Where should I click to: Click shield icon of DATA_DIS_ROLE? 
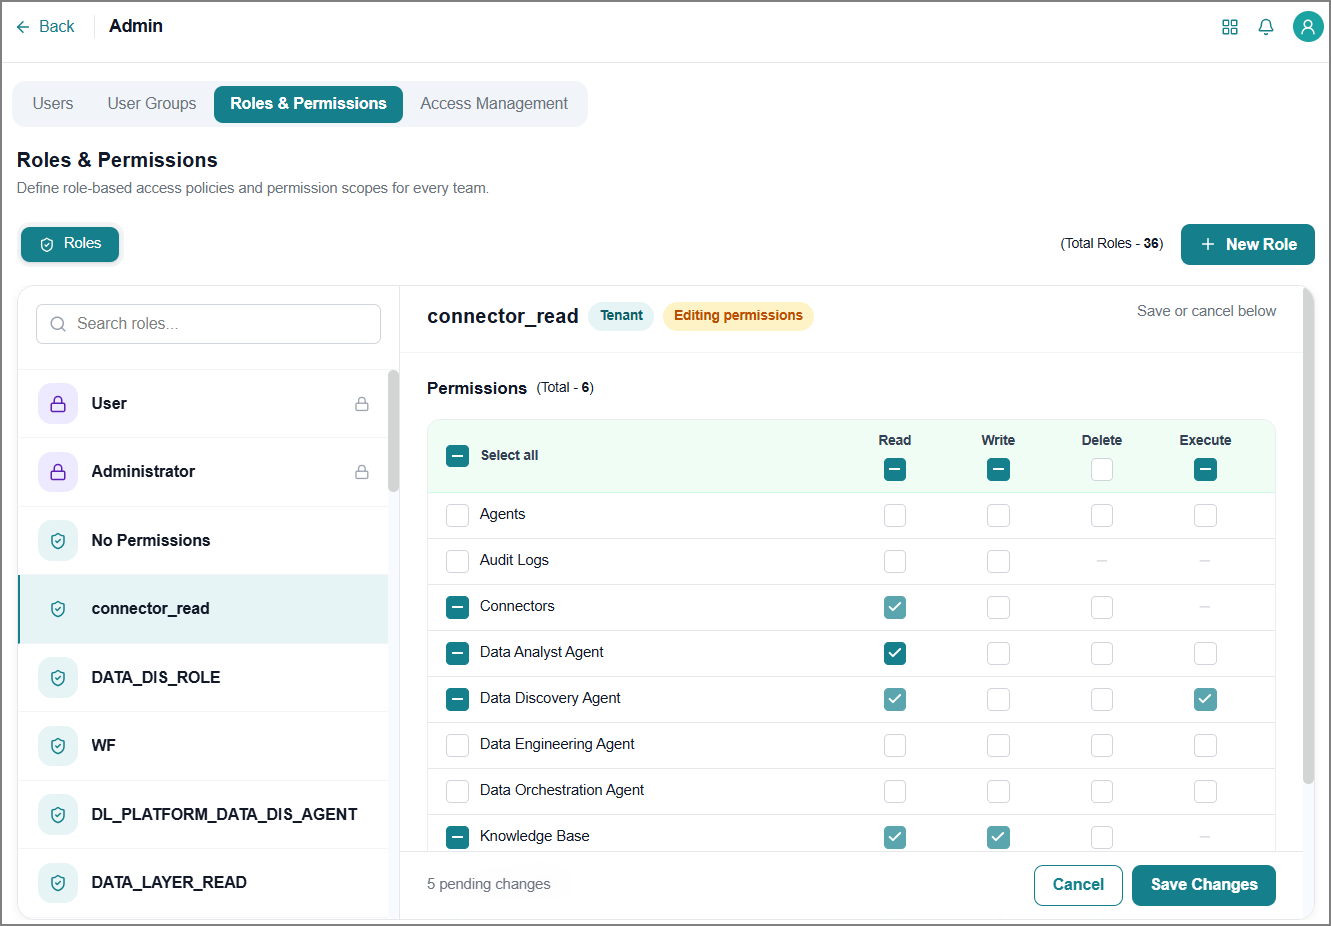tap(58, 677)
